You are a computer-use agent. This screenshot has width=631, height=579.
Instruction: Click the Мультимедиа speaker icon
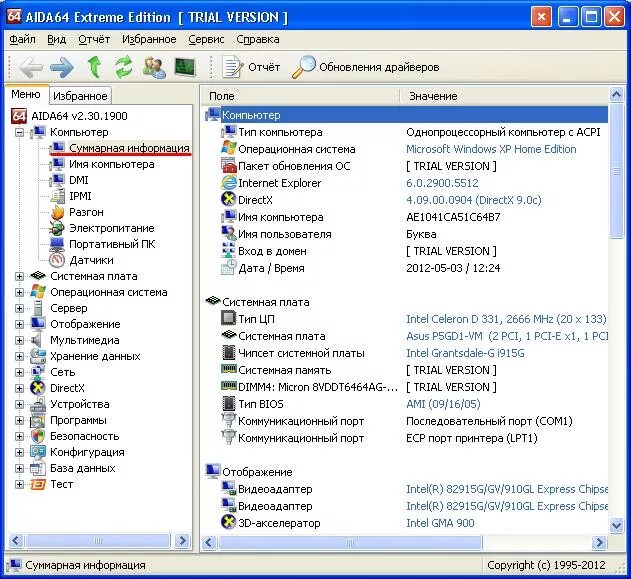pos(37,340)
